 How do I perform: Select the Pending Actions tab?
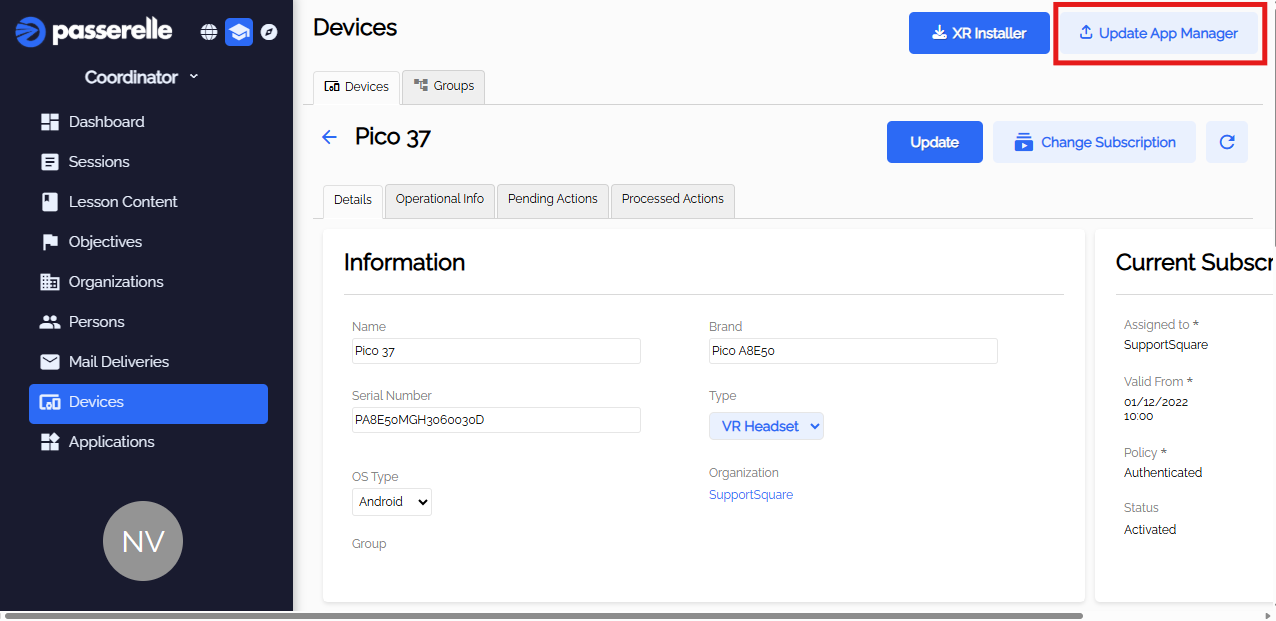click(552, 200)
